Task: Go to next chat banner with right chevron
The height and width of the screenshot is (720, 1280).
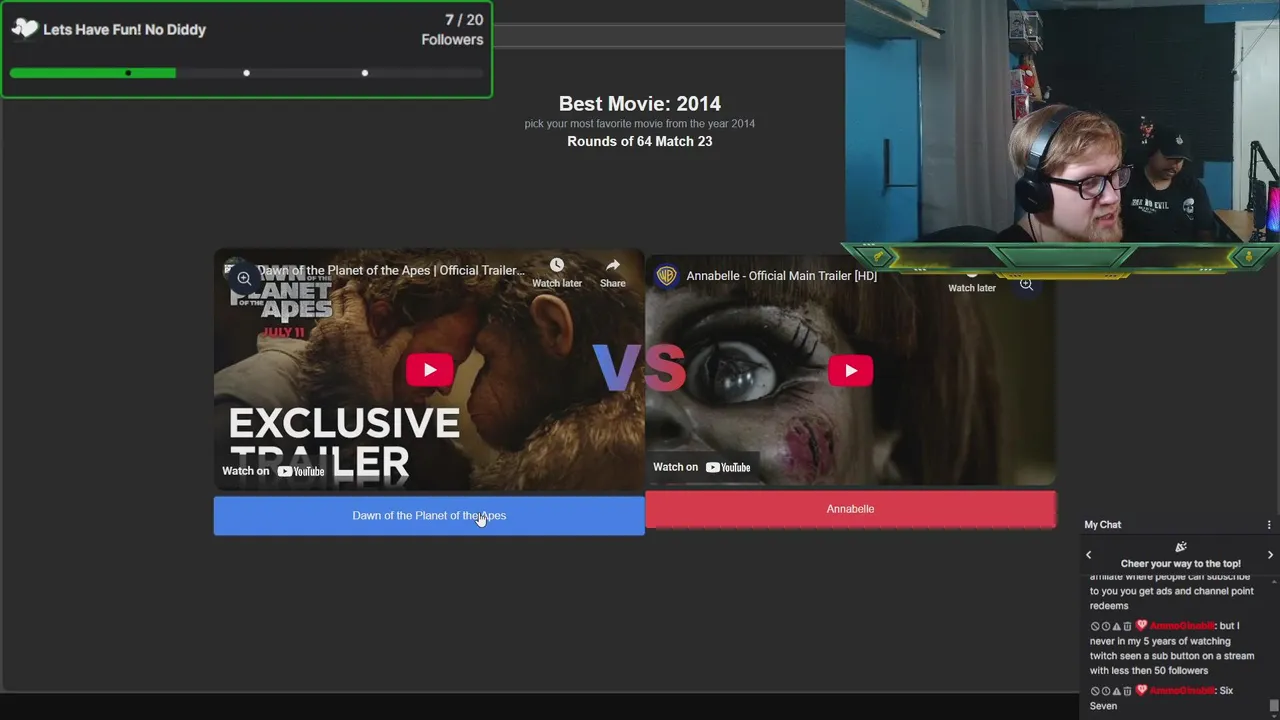Action: [1270, 555]
